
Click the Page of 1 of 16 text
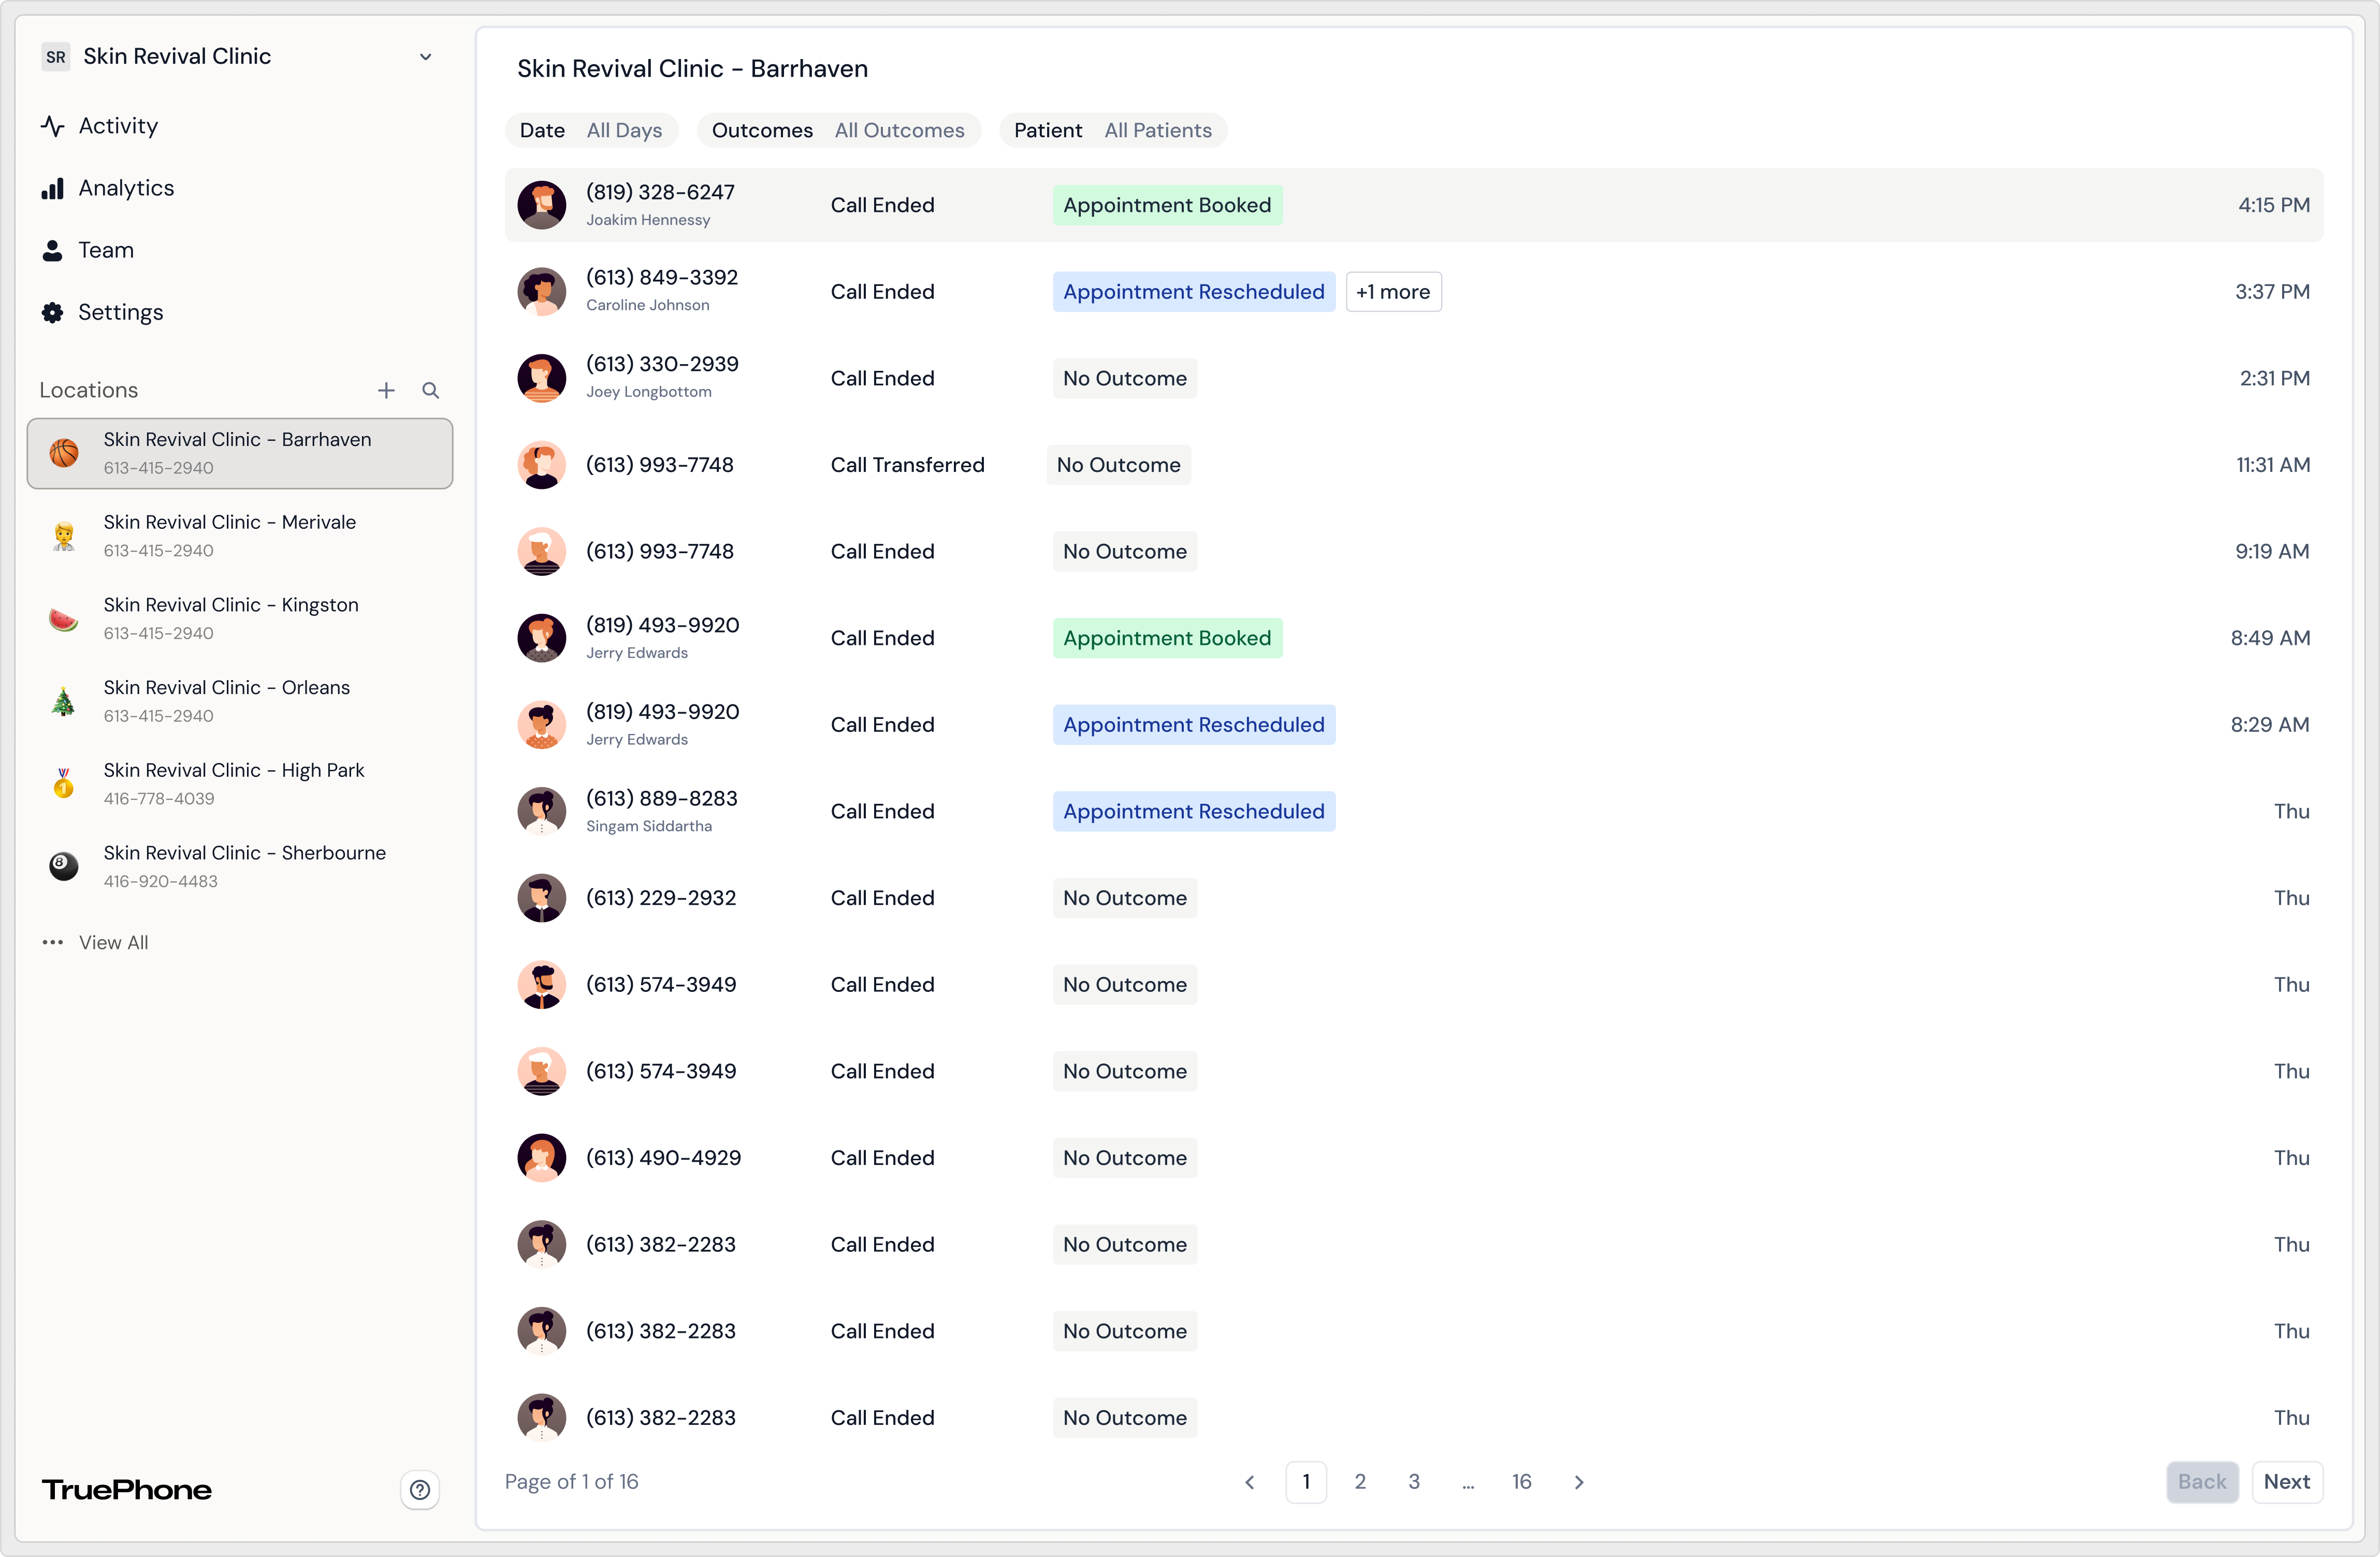coord(571,1482)
